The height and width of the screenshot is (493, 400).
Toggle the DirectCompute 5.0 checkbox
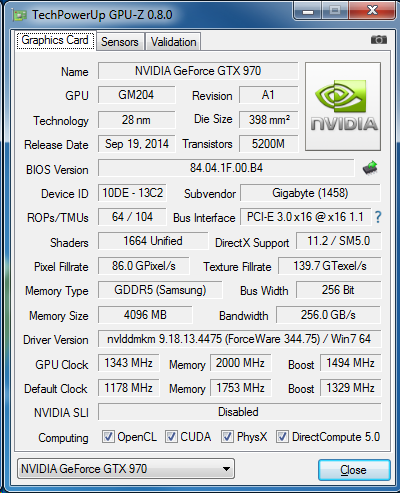coord(282,436)
